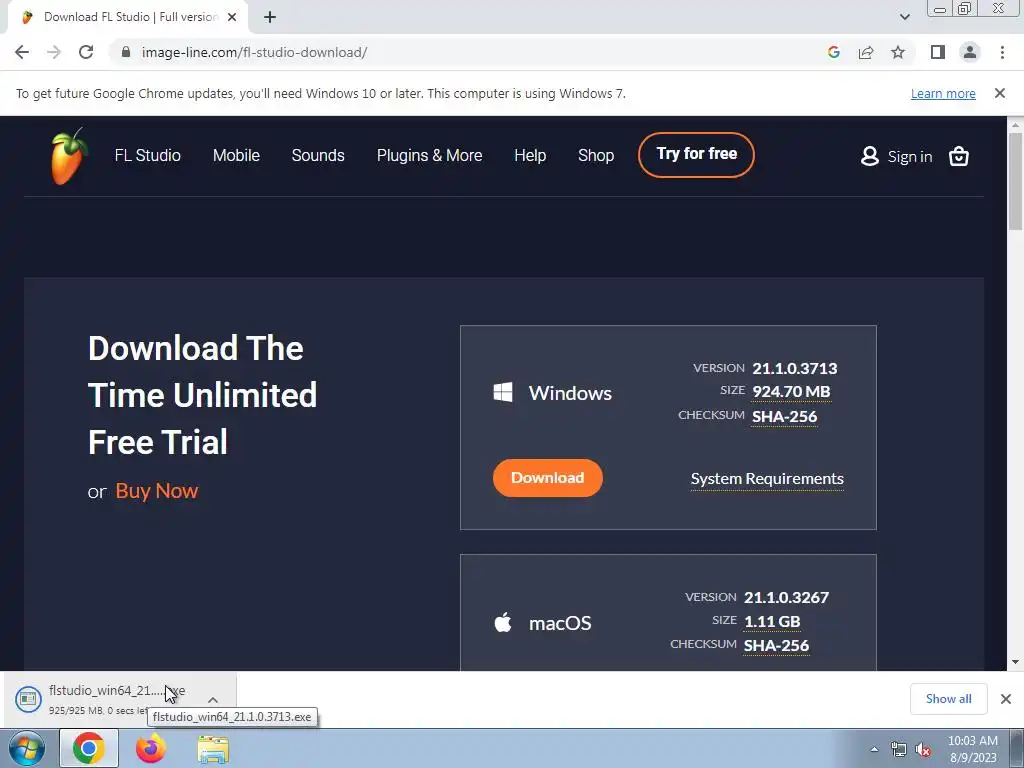Open the Learn more link
This screenshot has width=1024, height=768.
[x=943, y=93]
